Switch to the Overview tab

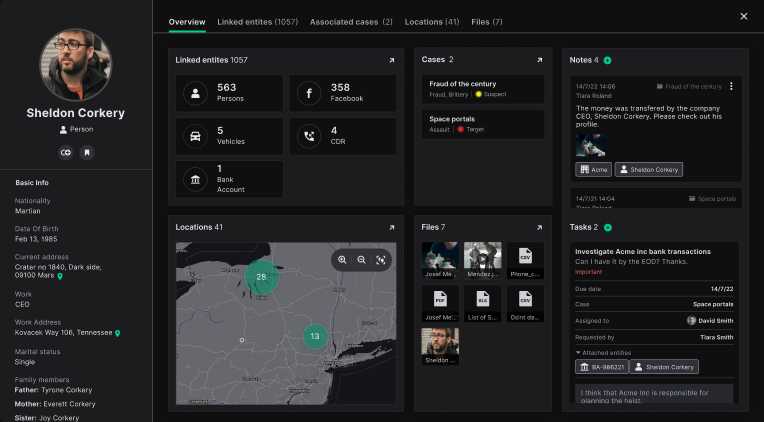coord(187,22)
